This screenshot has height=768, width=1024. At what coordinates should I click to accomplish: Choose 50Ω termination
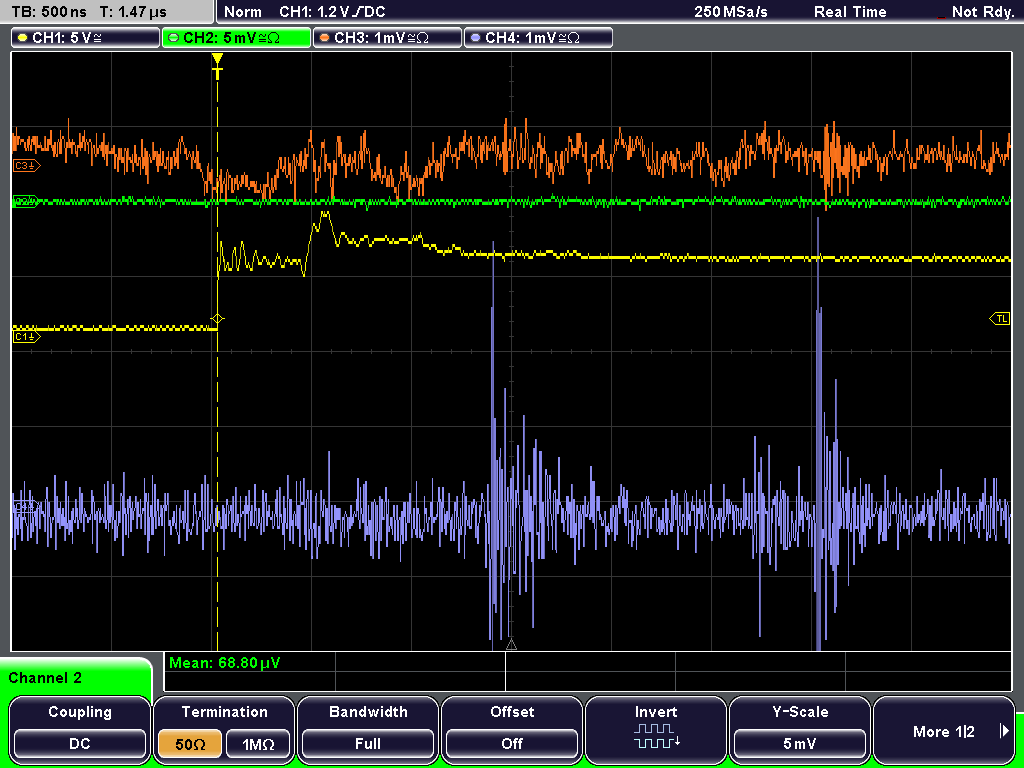point(190,744)
